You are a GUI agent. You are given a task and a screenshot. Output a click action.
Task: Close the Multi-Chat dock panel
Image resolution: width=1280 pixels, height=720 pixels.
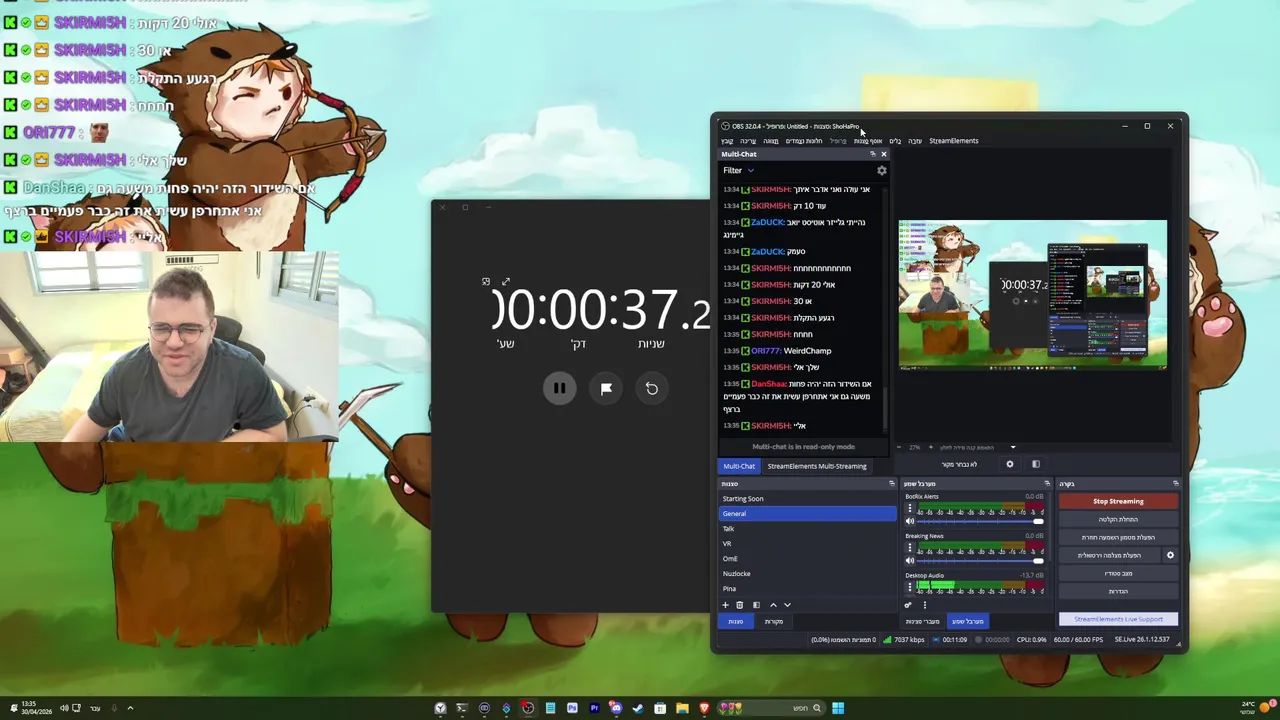coord(884,154)
